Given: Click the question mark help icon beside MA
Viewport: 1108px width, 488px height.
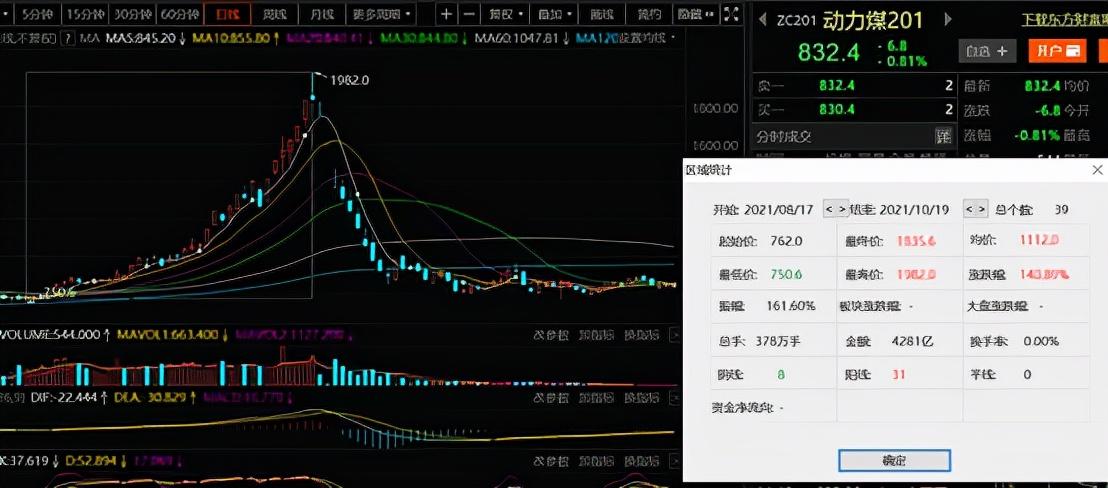Looking at the screenshot, I should (67, 38).
